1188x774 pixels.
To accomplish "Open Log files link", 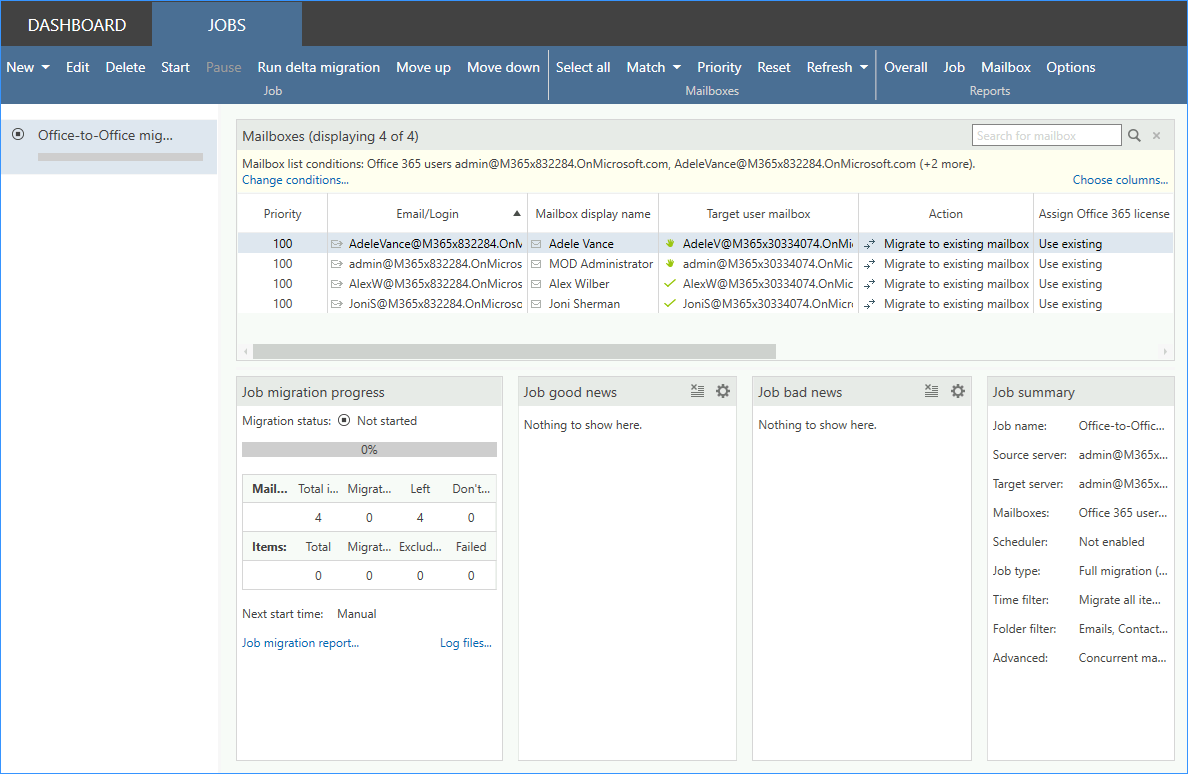I will click(466, 643).
